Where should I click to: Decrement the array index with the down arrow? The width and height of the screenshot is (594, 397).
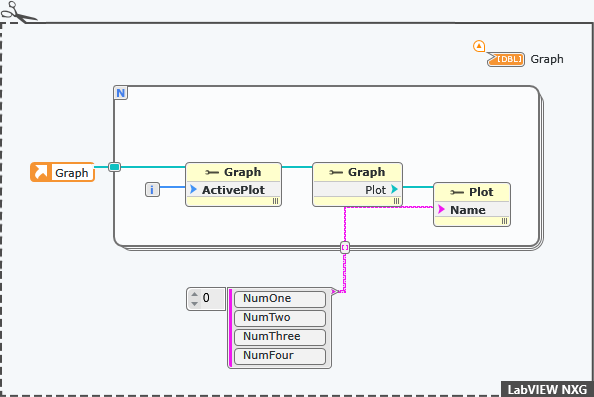point(195,304)
